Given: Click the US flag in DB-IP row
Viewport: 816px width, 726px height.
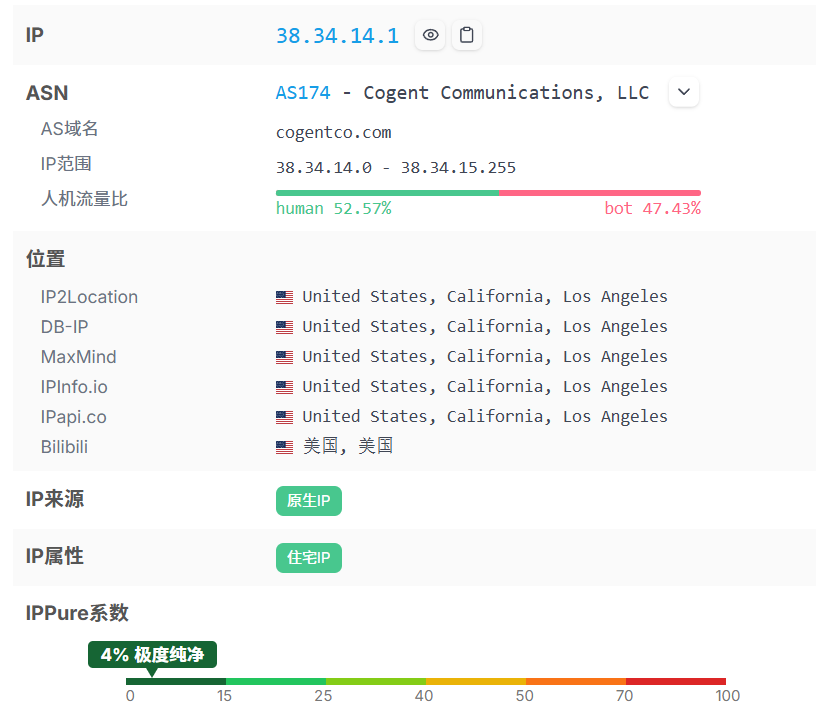Looking at the screenshot, I should tap(285, 327).
